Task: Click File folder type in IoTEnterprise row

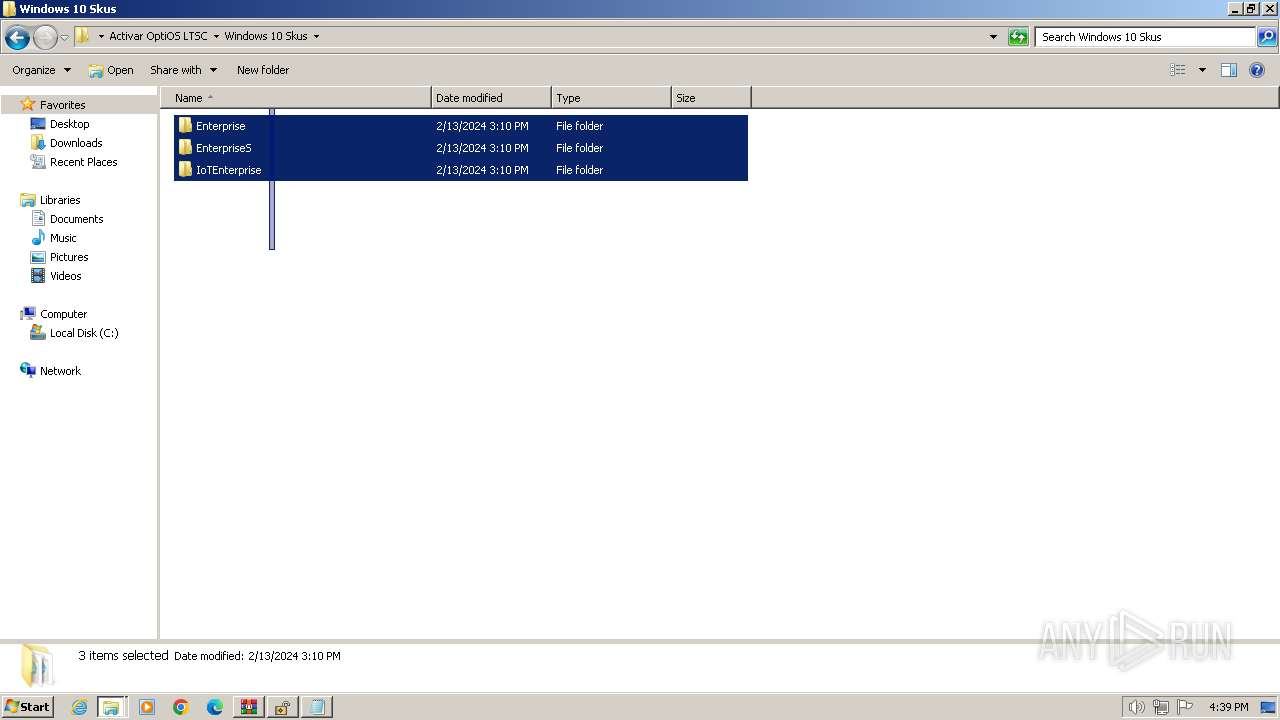Action: point(580,170)
